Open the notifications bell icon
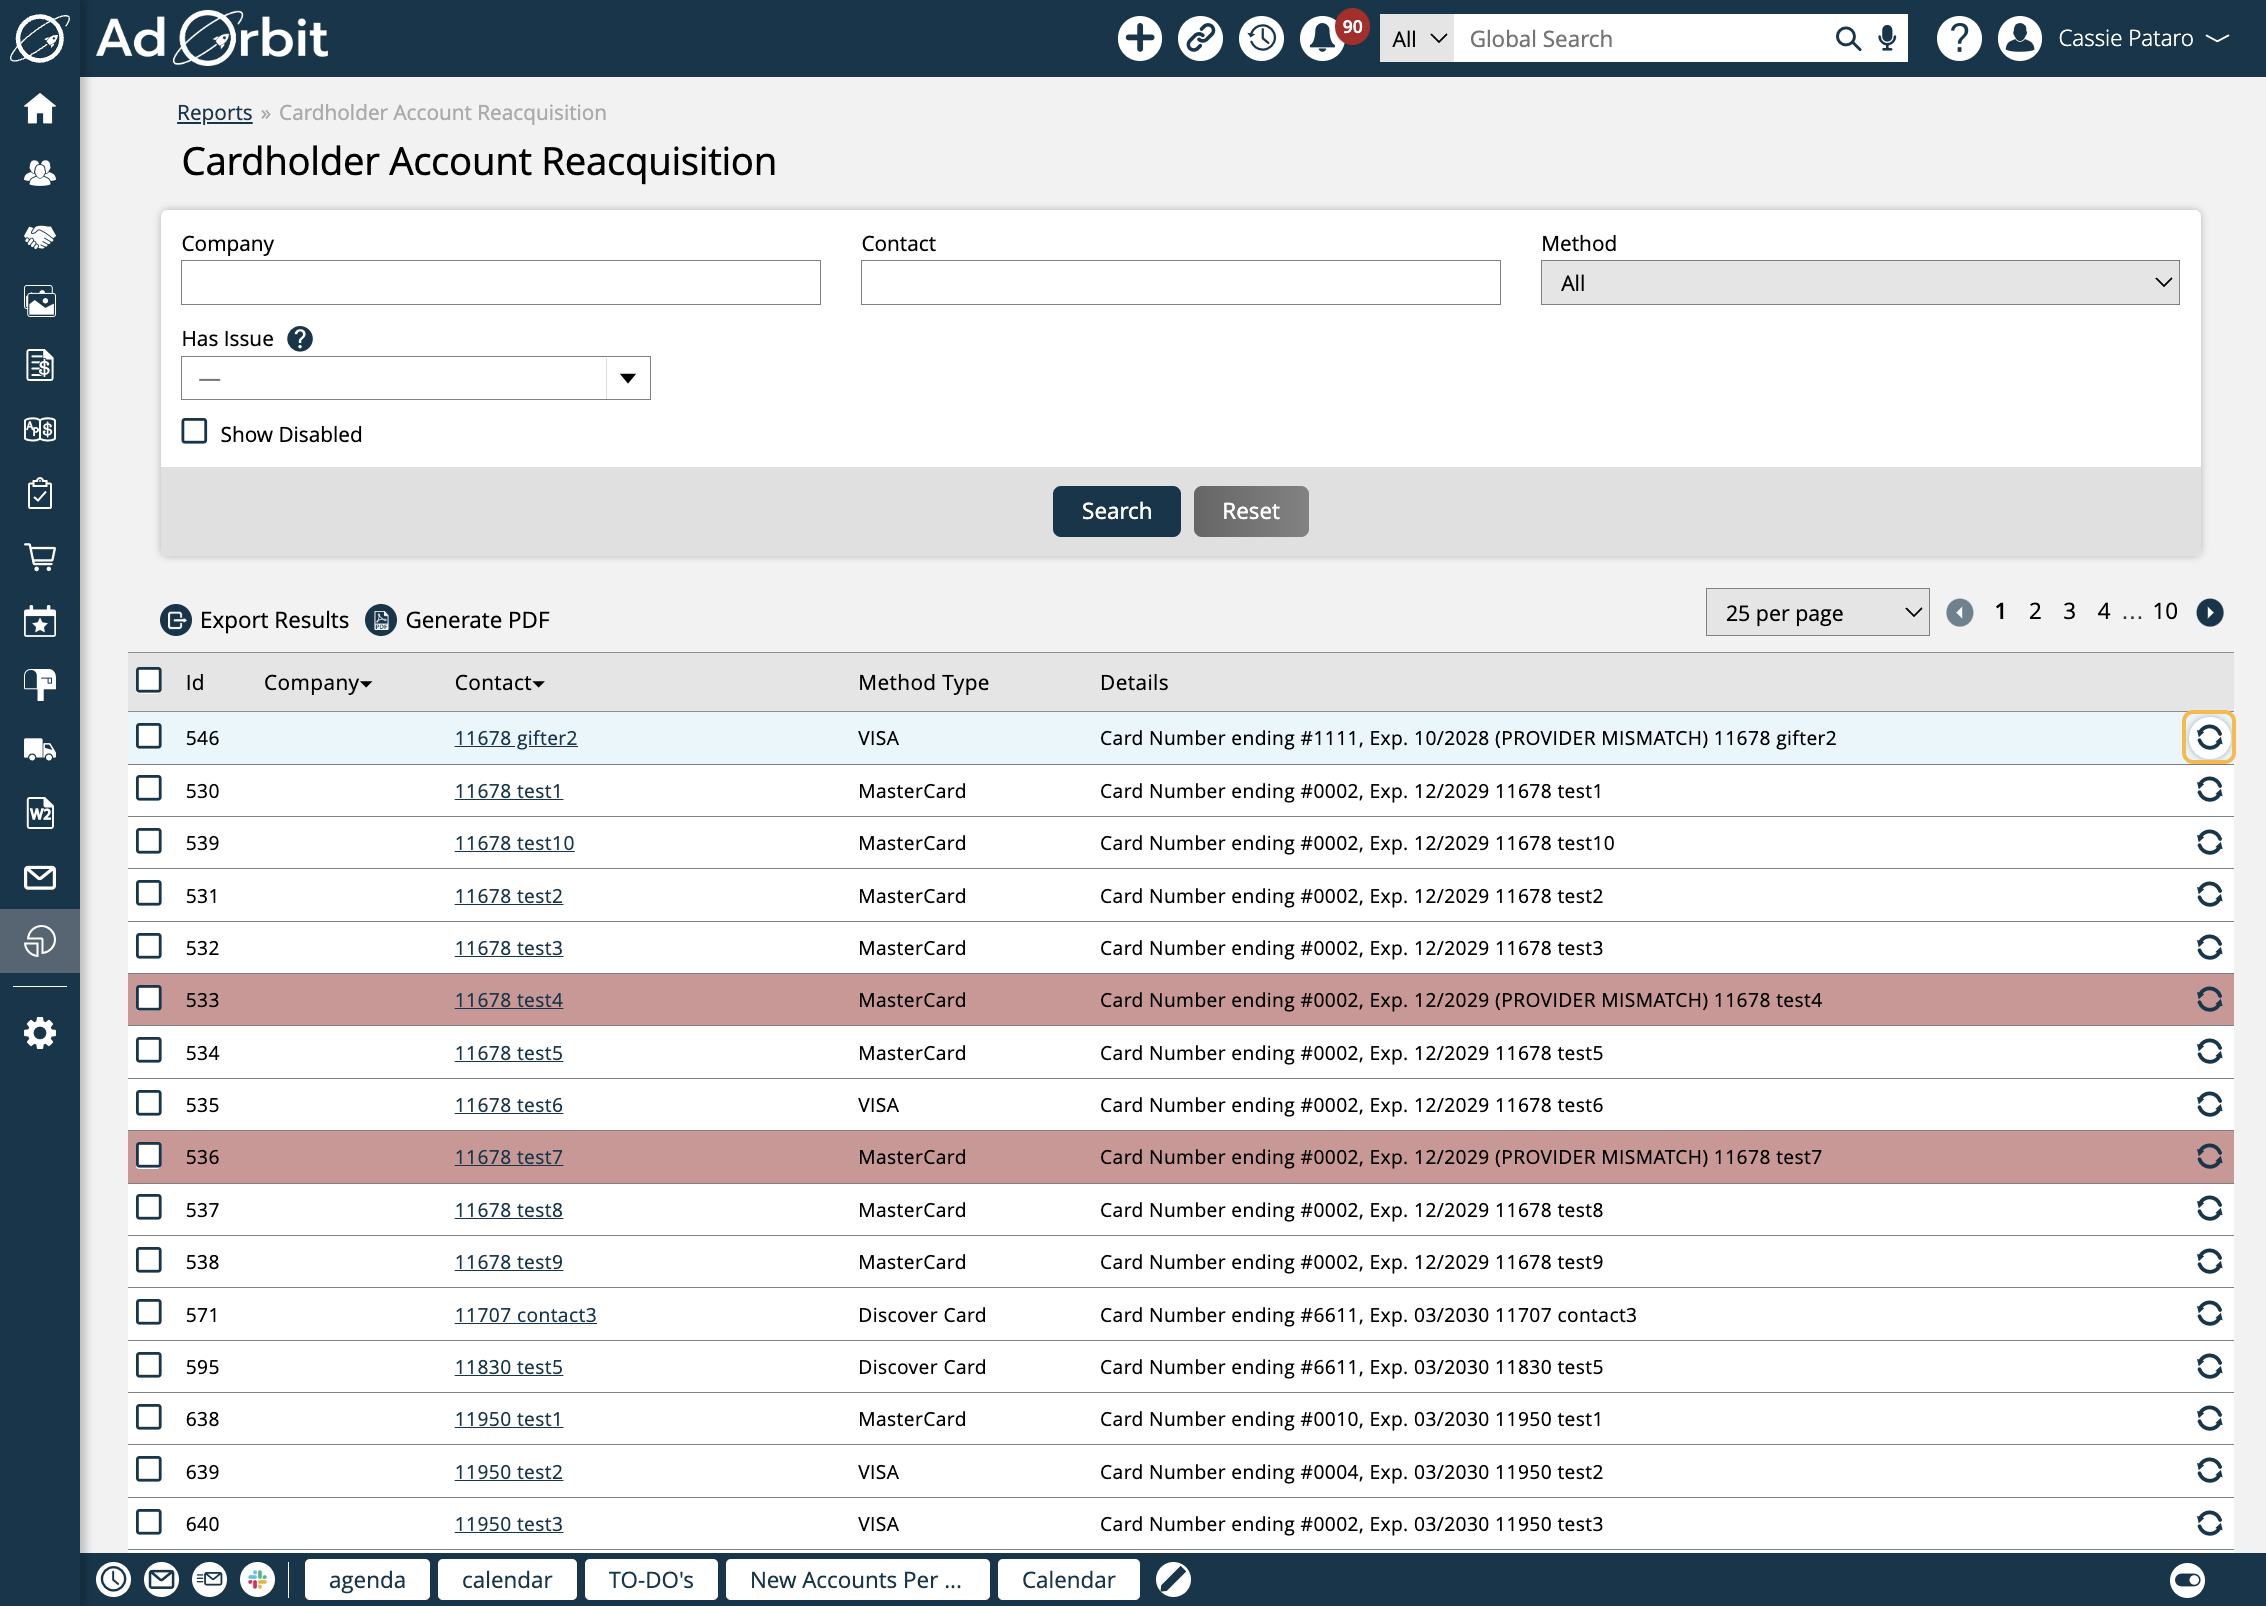The width and height of the screenshot is (2266, 1606). [1322, 39]
